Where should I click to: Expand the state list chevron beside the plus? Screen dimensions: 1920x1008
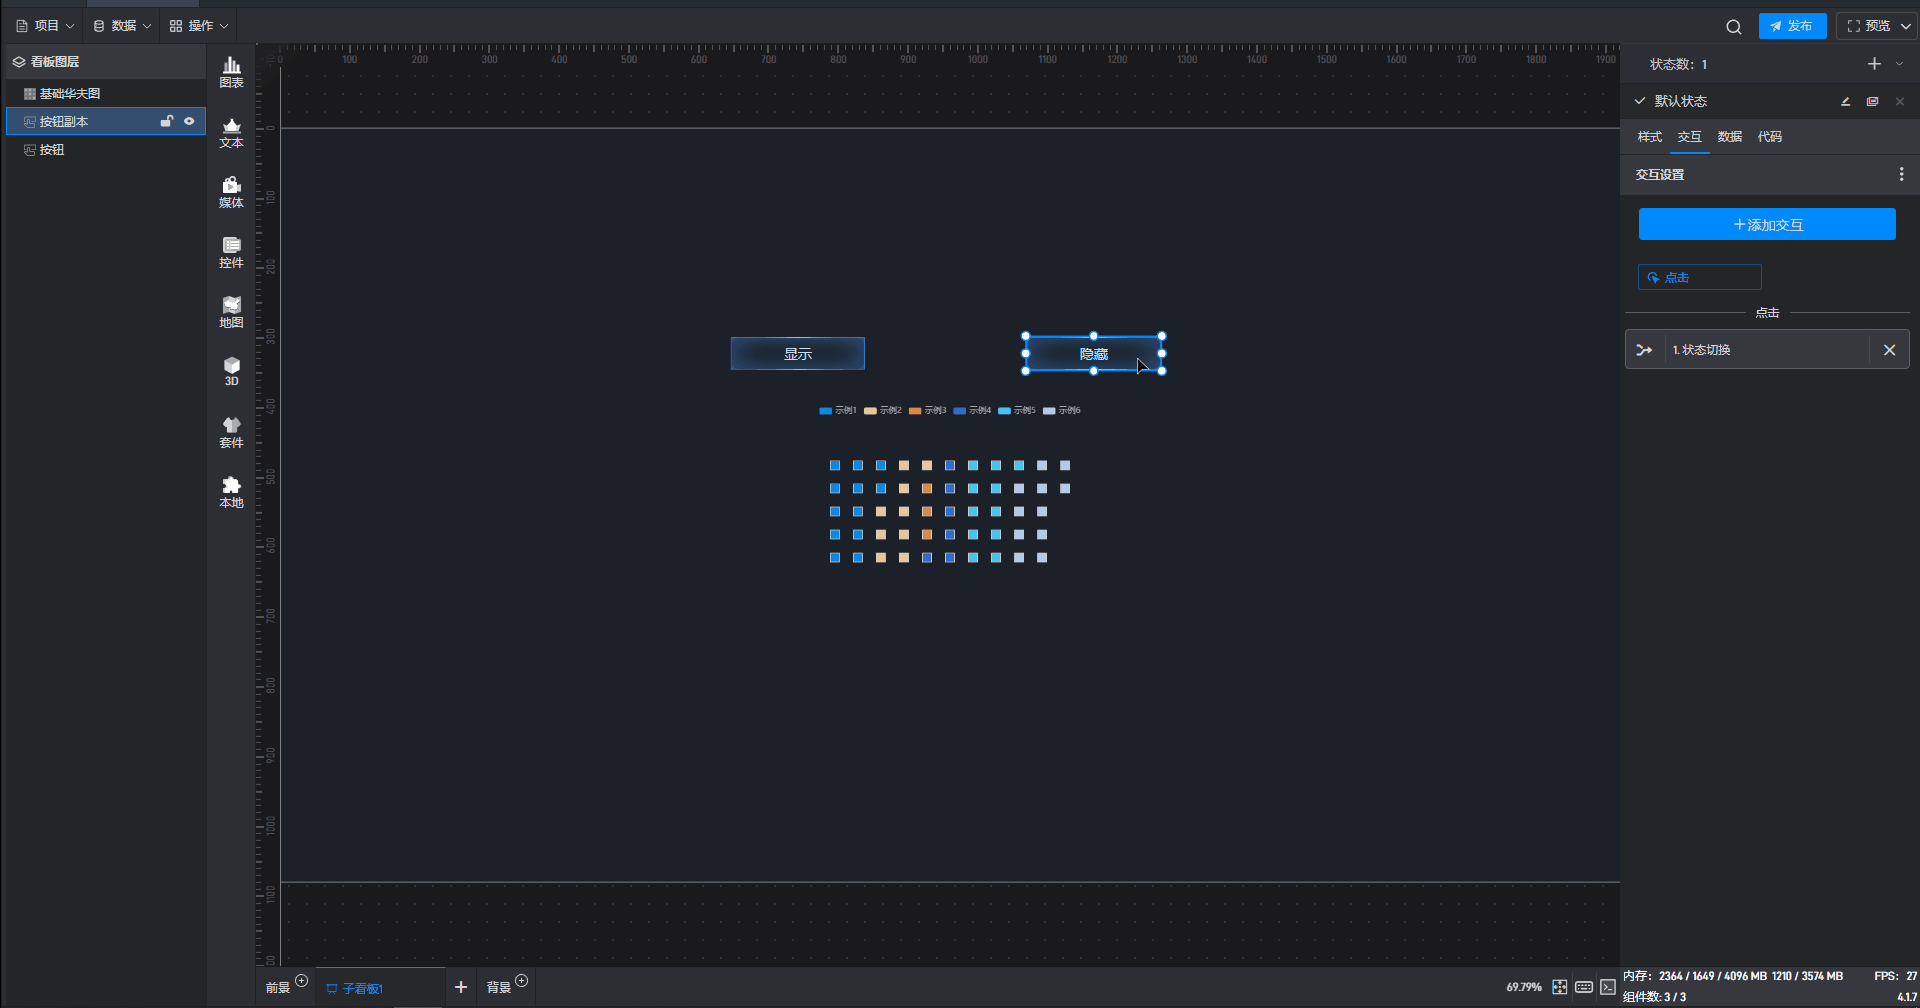click(1900, 64)
